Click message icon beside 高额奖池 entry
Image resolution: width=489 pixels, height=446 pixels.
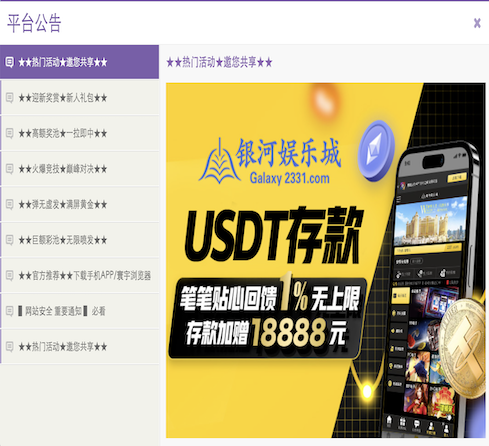pyautogui.click(x=9, y=134)
